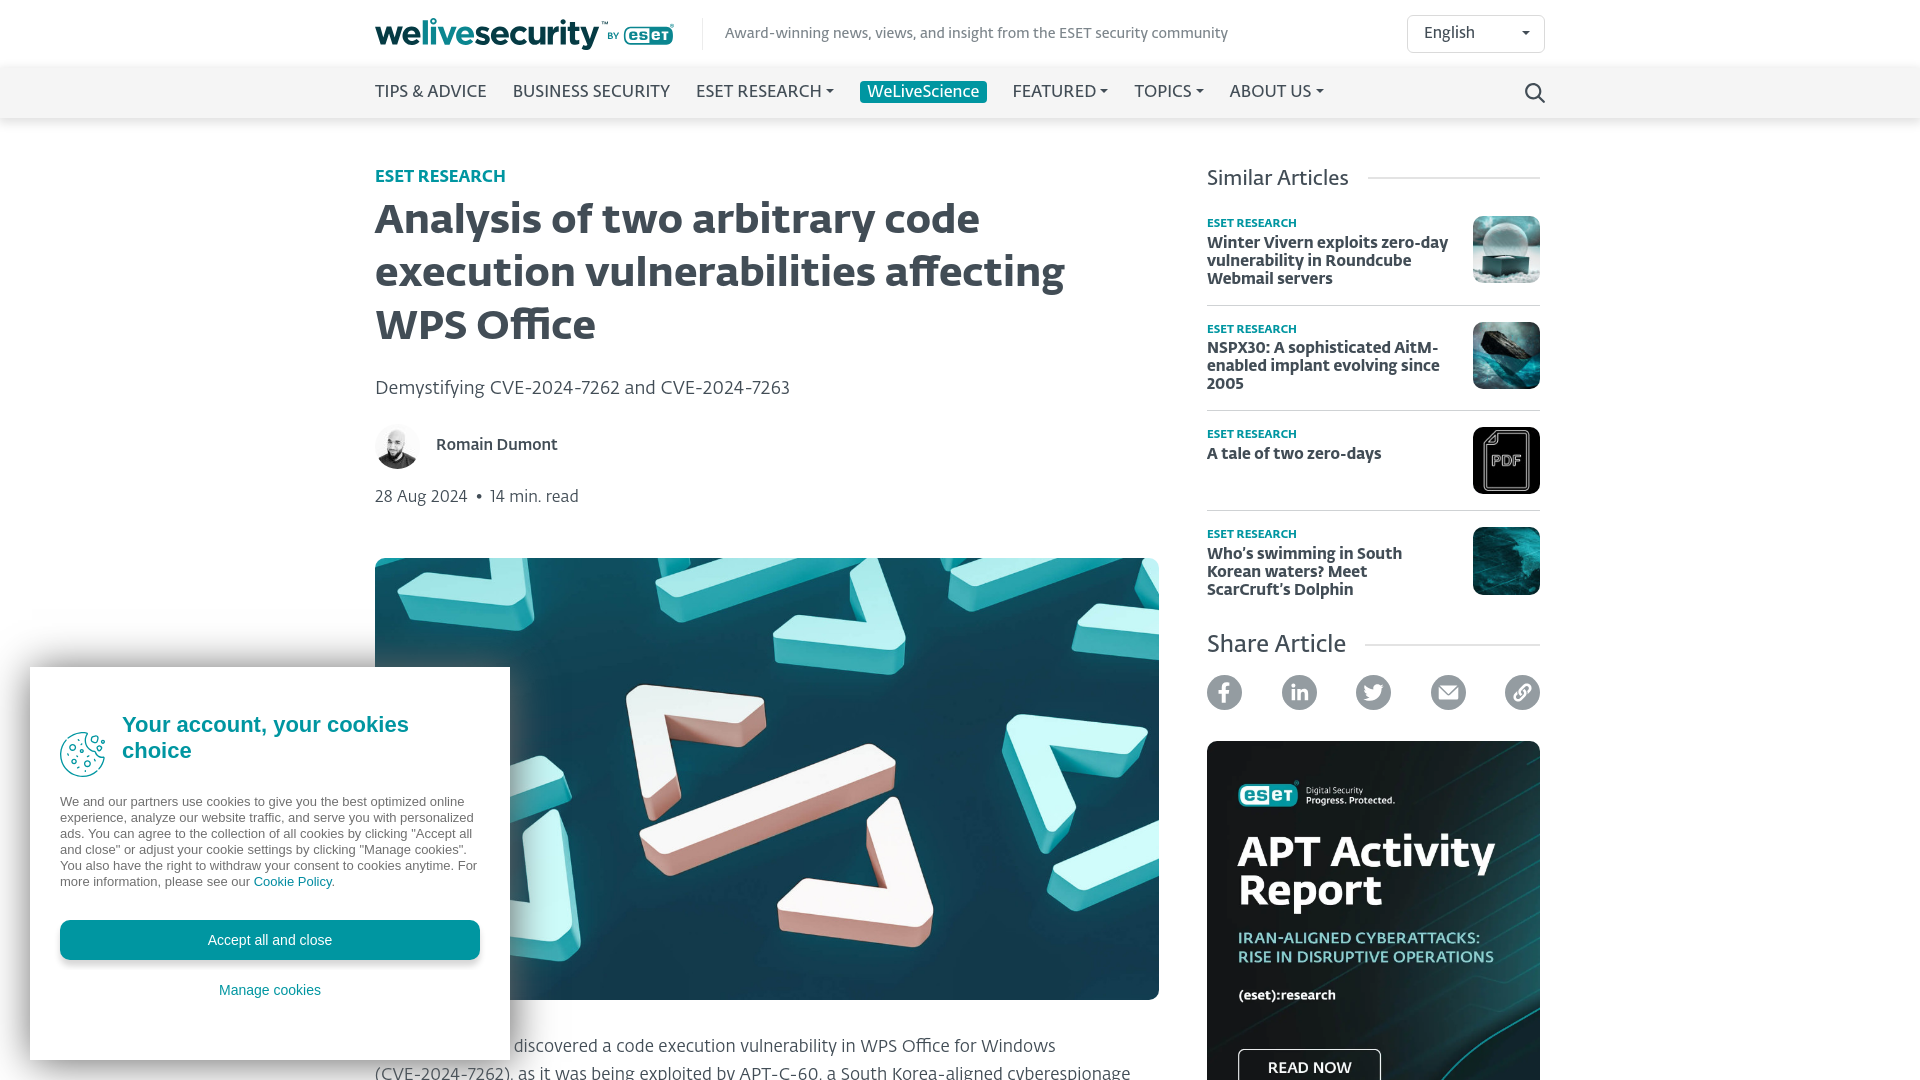Click the WeLiveSecurity logo icon

[x=524, y=33]
